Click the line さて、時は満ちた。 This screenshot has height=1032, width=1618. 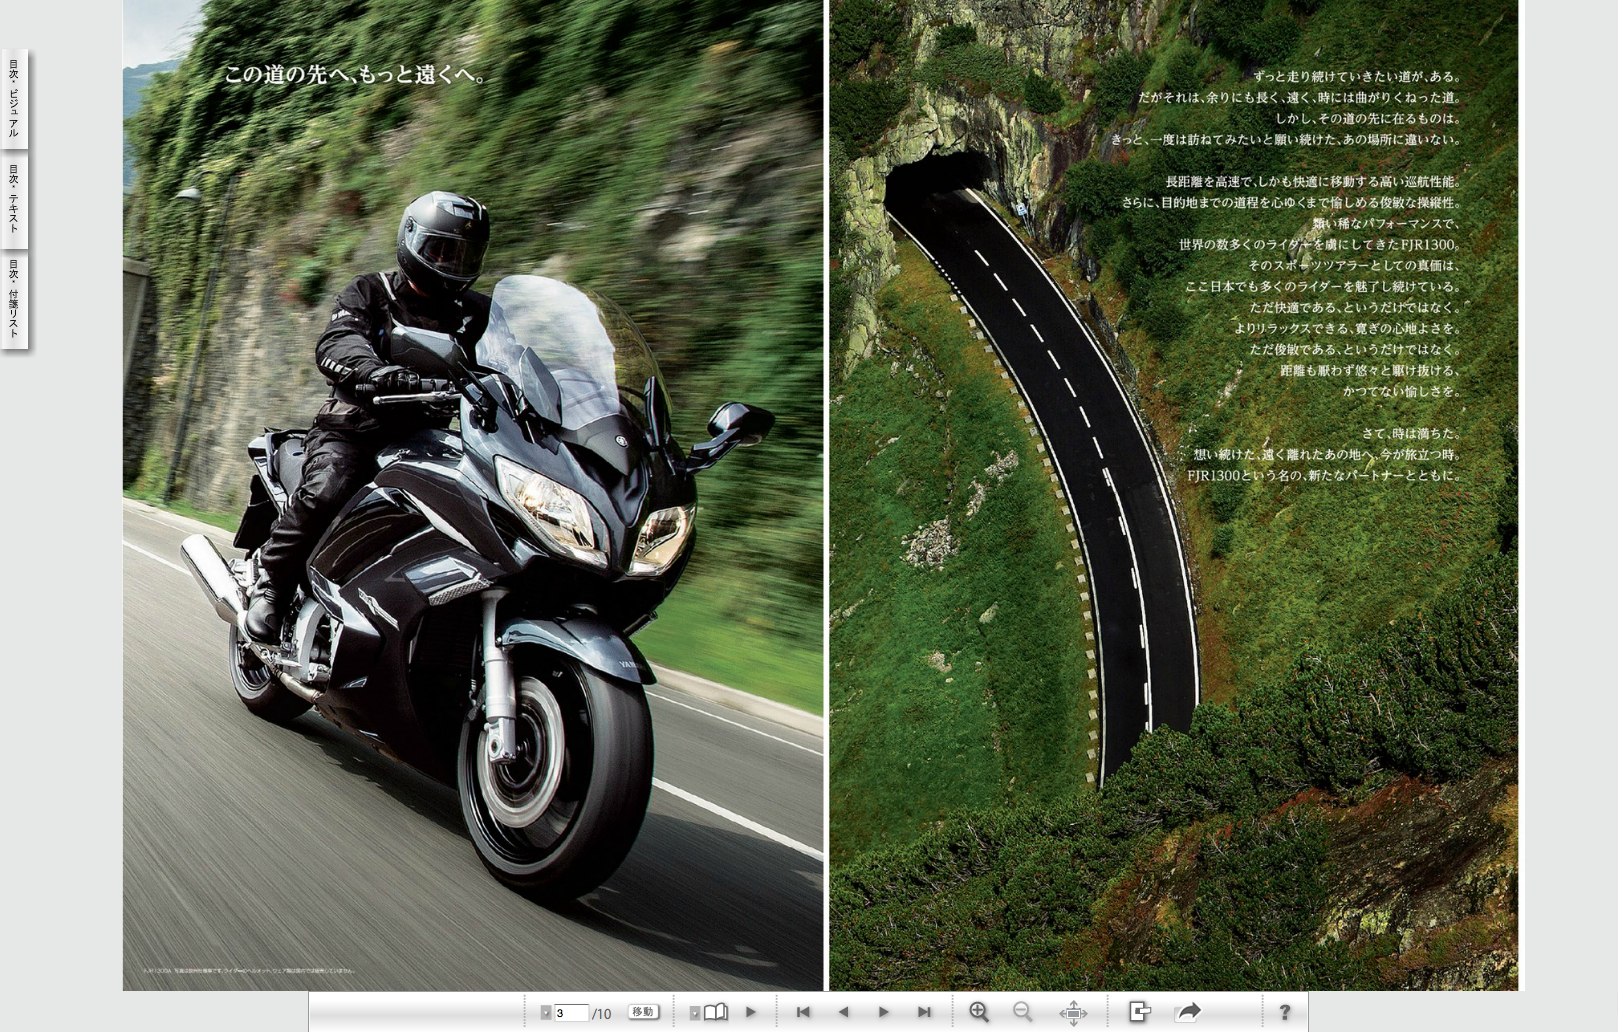point(1411,433)
